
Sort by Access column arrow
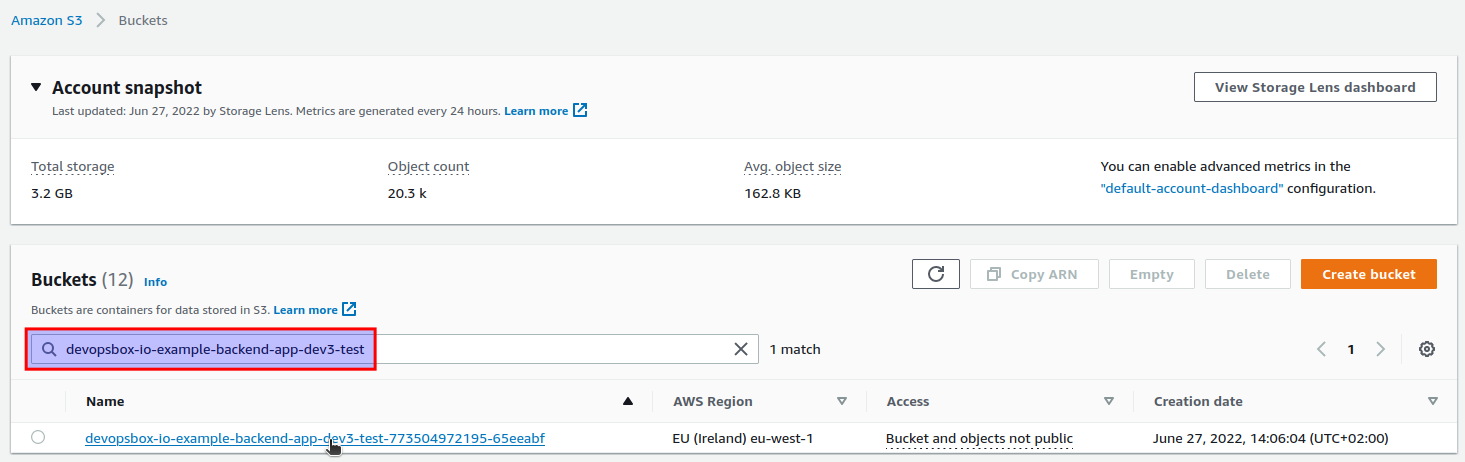point(1109,401)
